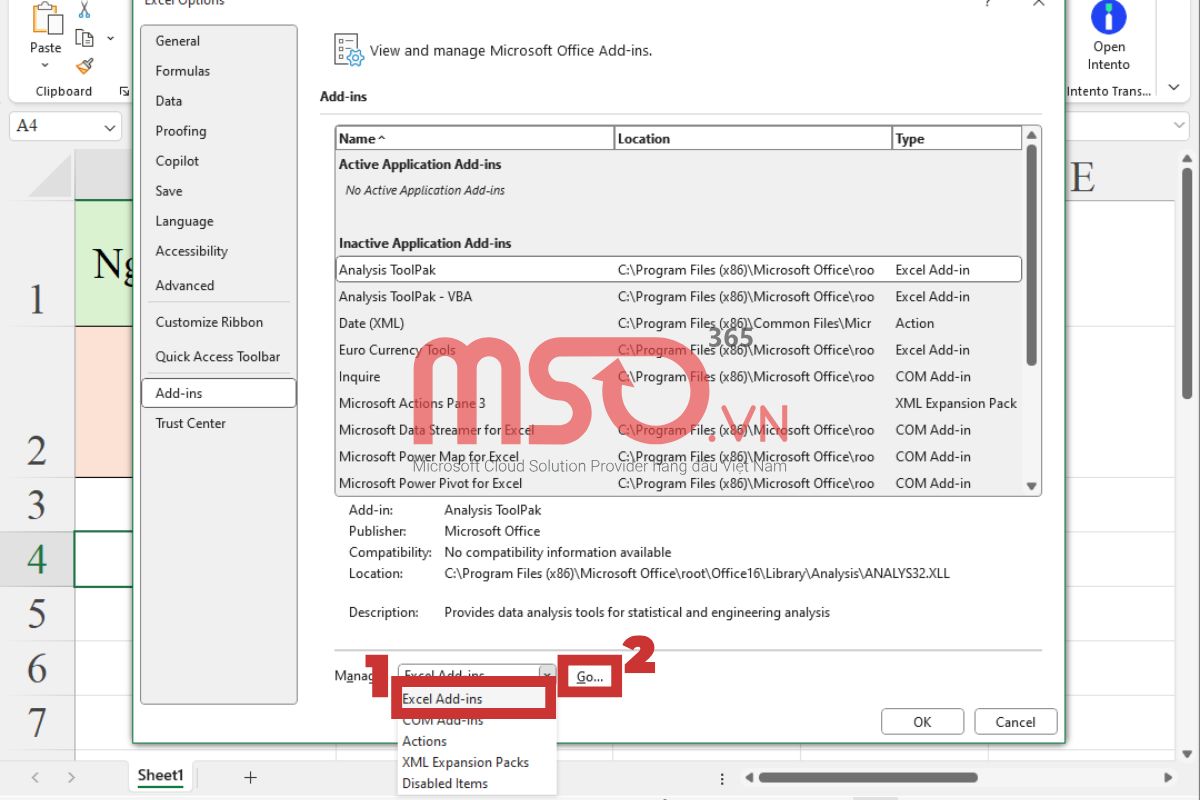Open the Proofing options category

pos(219,131)
